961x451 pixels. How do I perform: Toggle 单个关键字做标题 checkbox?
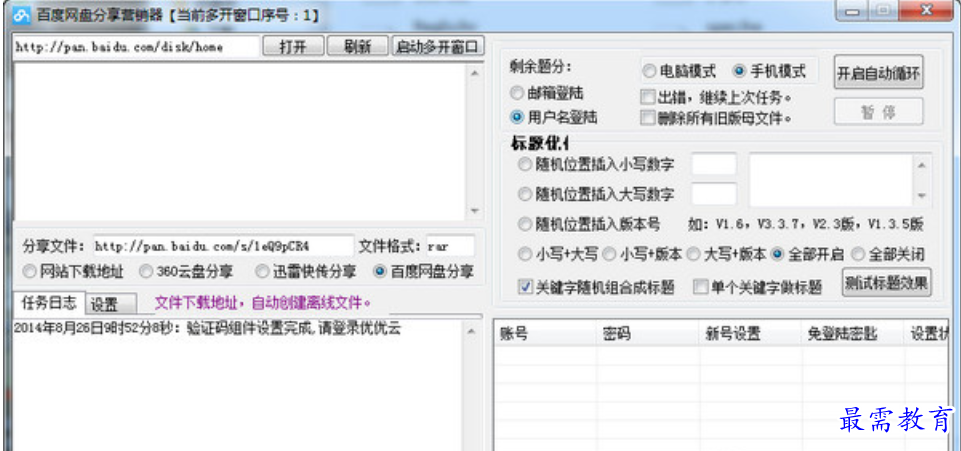(x=758, y=287)
